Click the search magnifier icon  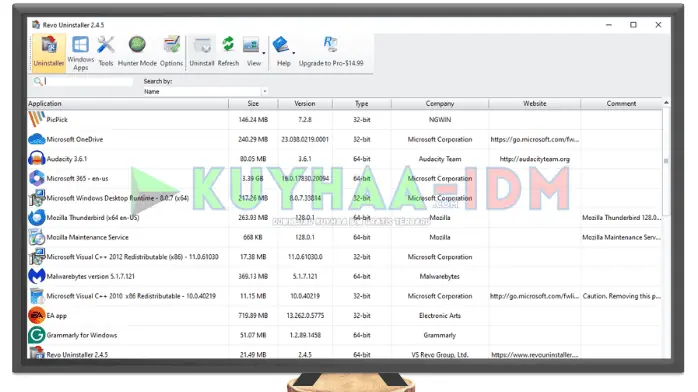38,81
